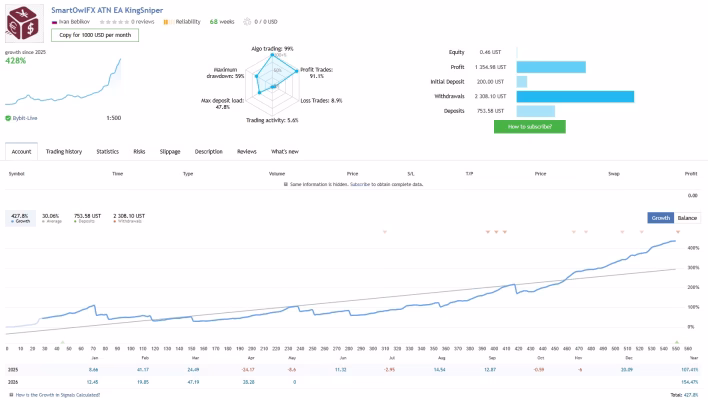The image size is (708, 400).
Task: Click the green shield icon by Bybit-Live
Action: click(x=8, y=118)
